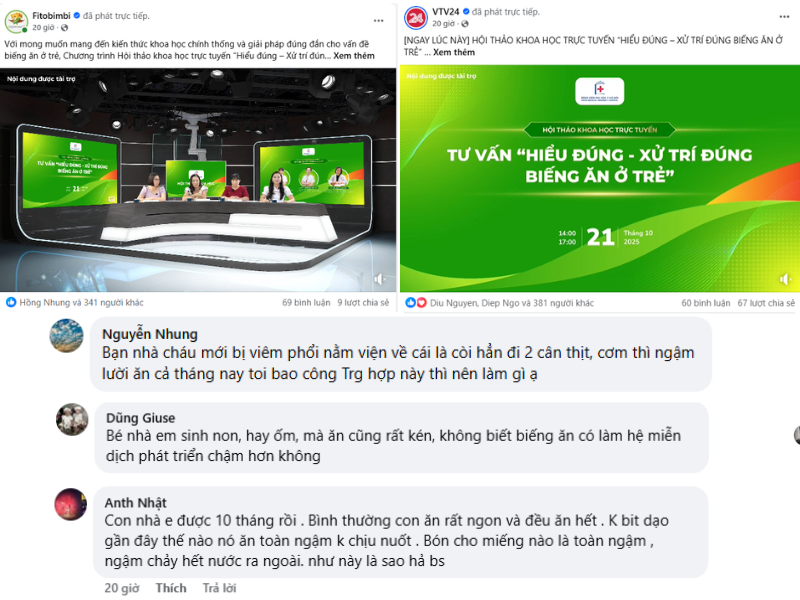The image size is (800, 600).
Task: Open 67 lượt chia sẻ count
Action: pos(766,303)
